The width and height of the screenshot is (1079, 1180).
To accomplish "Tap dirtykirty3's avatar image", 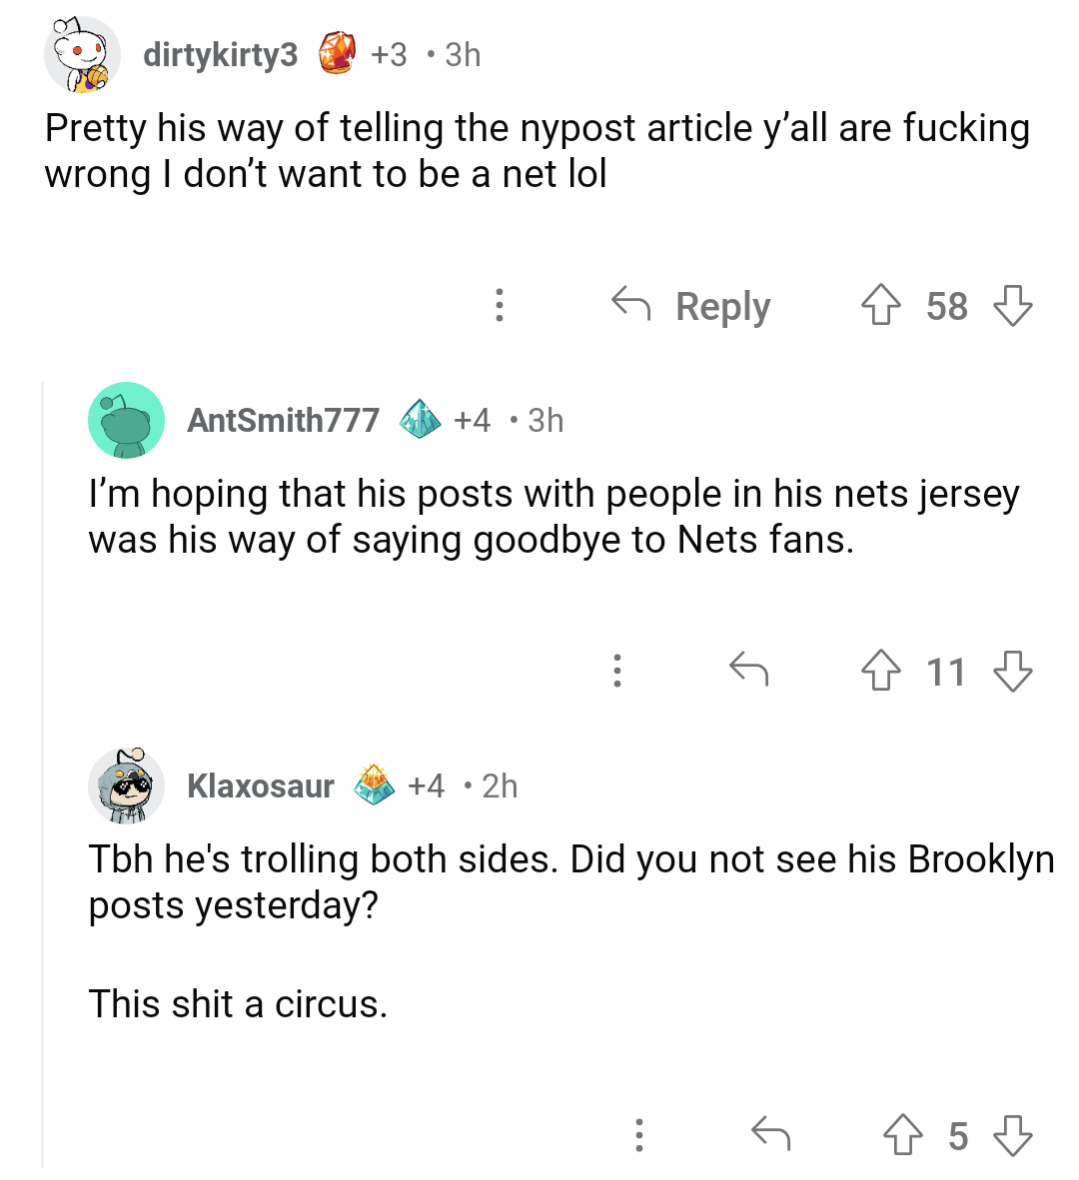I will pos(81,57).
